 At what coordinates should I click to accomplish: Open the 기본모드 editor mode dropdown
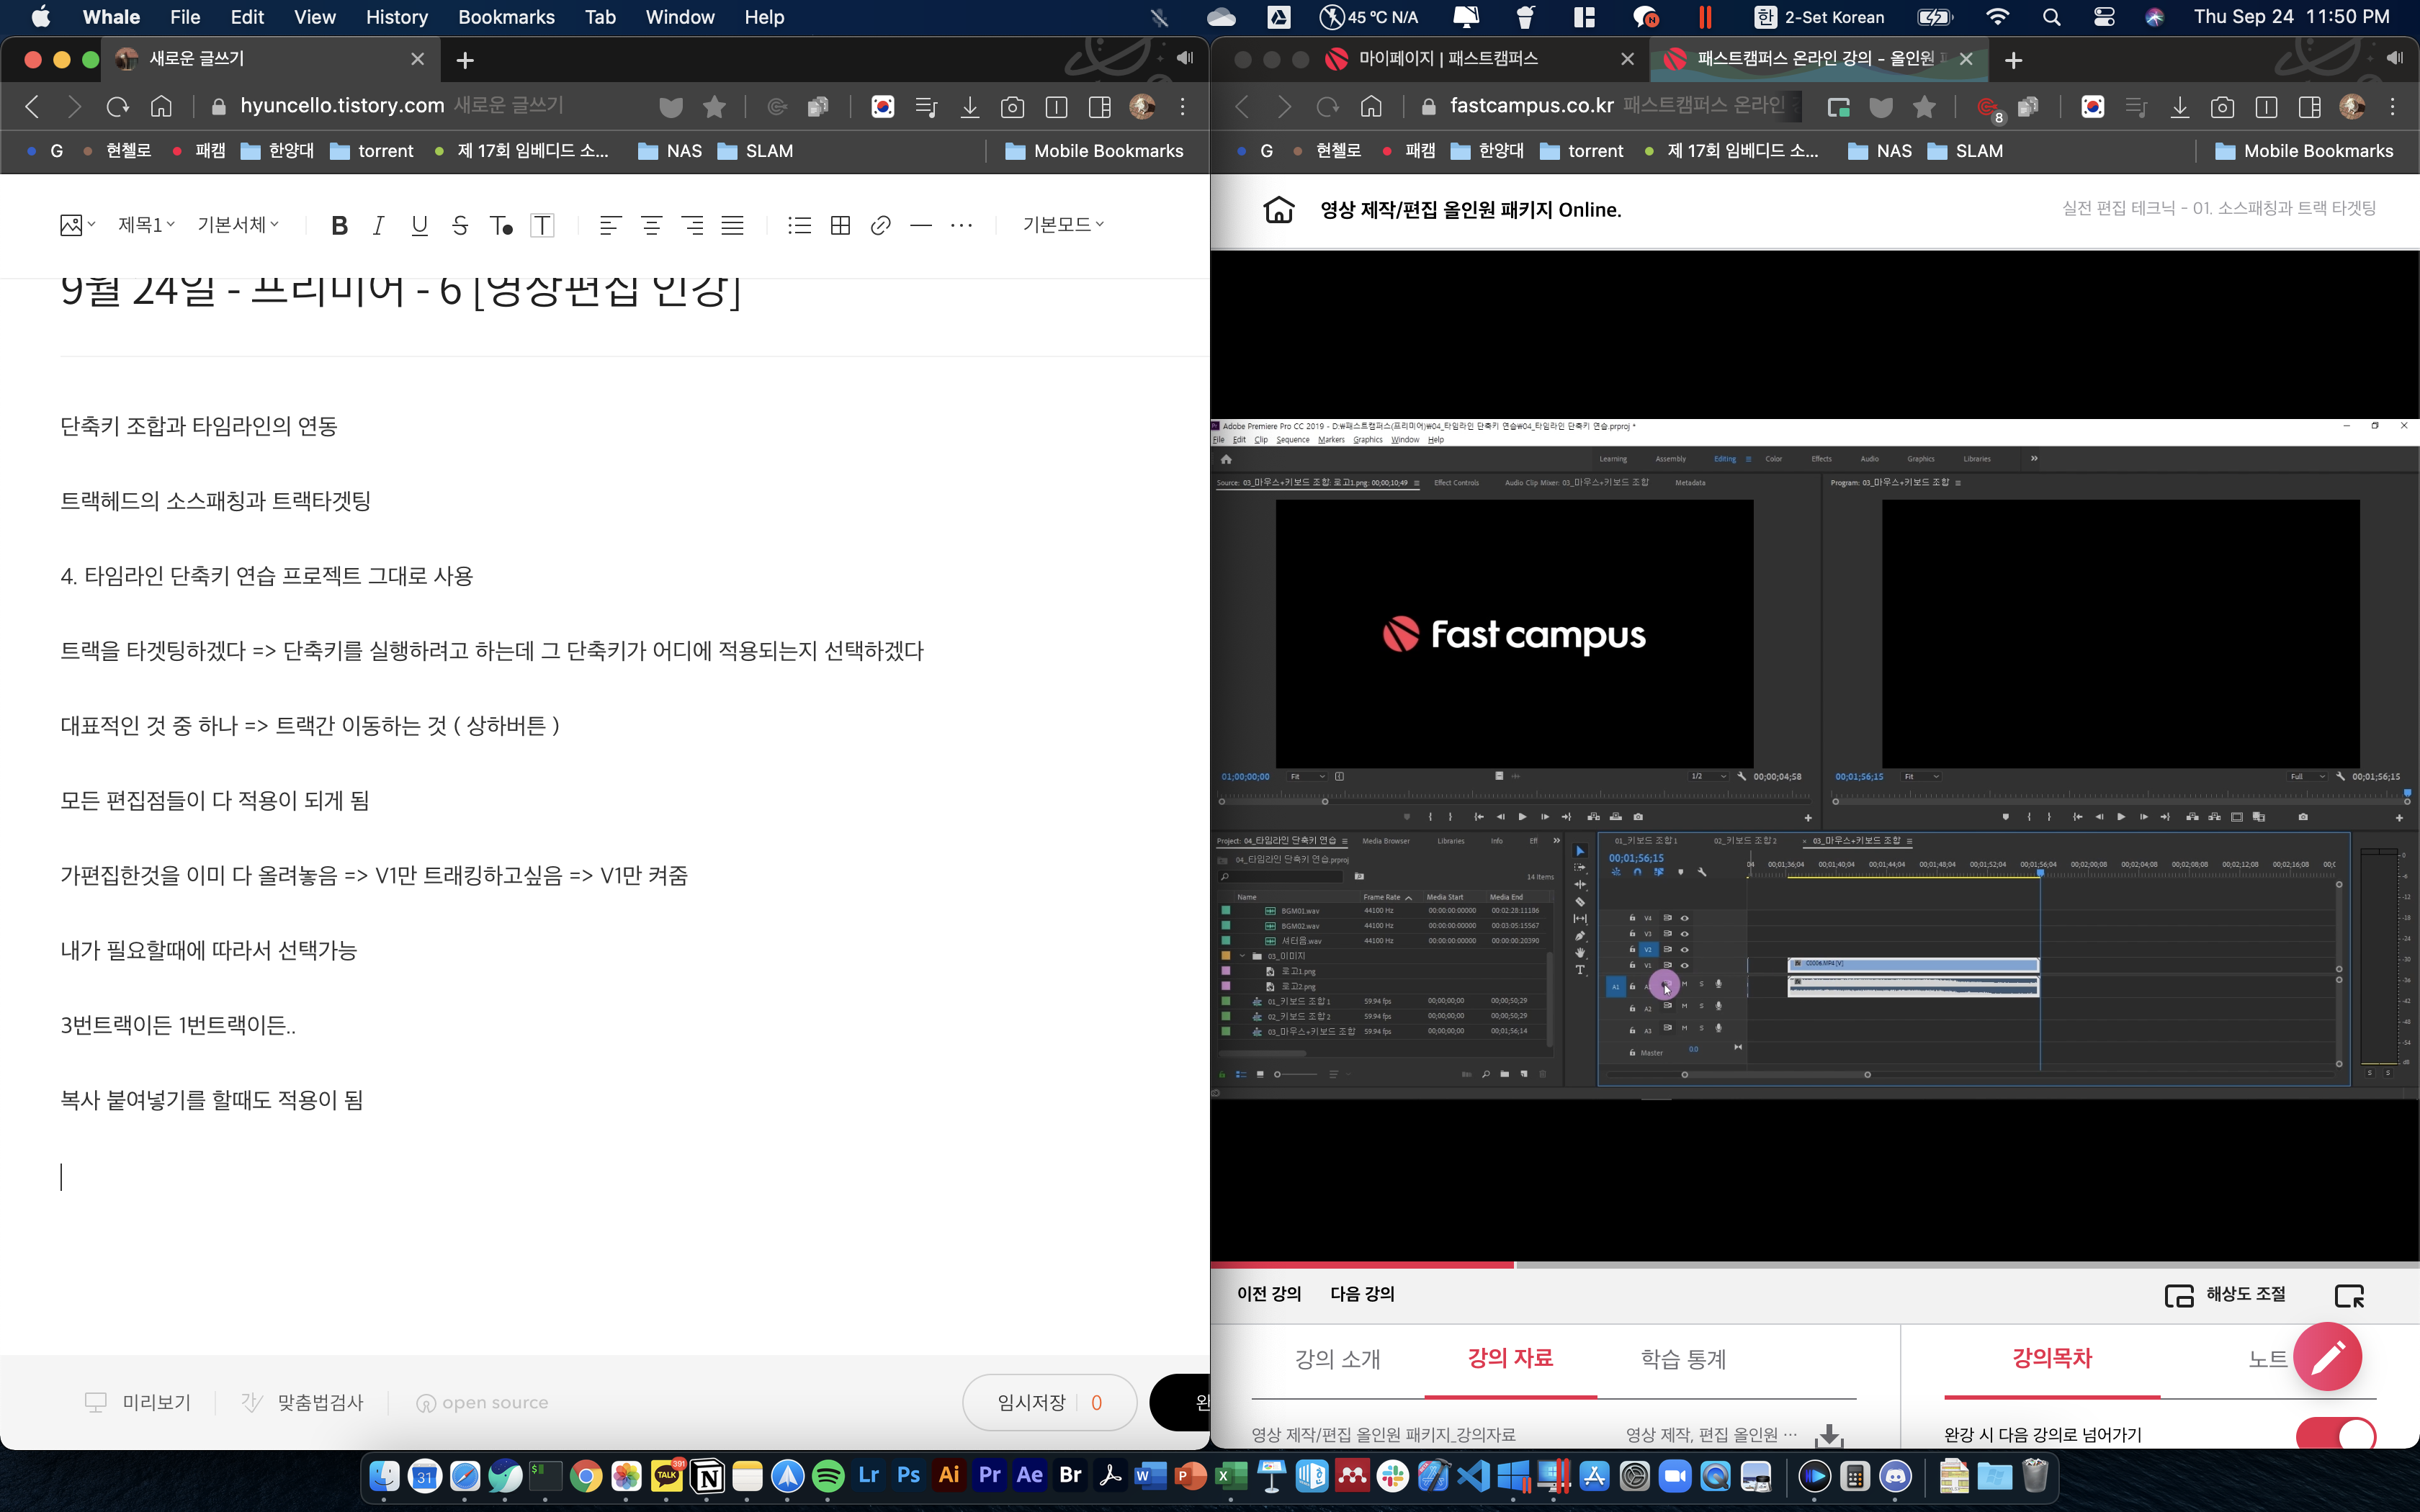[x=1062, y=225]
